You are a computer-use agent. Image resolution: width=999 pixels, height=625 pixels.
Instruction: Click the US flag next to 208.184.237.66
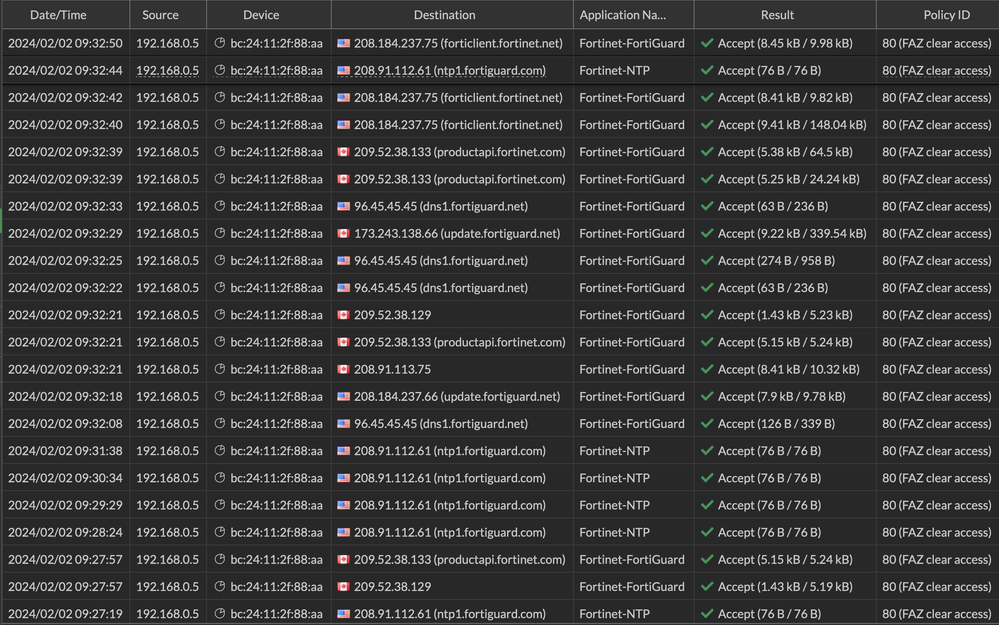[x=343, y=396]
